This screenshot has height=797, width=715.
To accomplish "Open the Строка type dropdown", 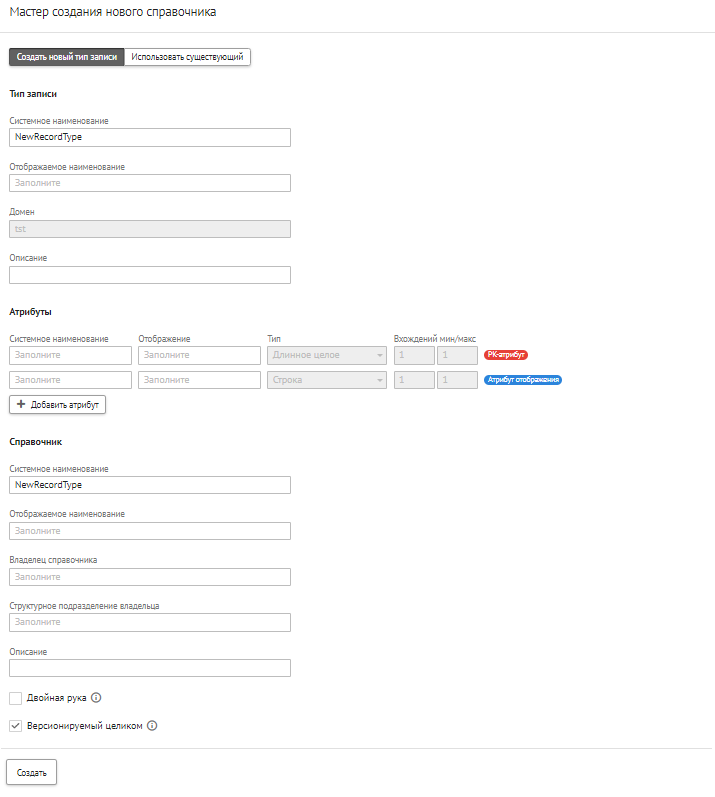I will (327, 380).
